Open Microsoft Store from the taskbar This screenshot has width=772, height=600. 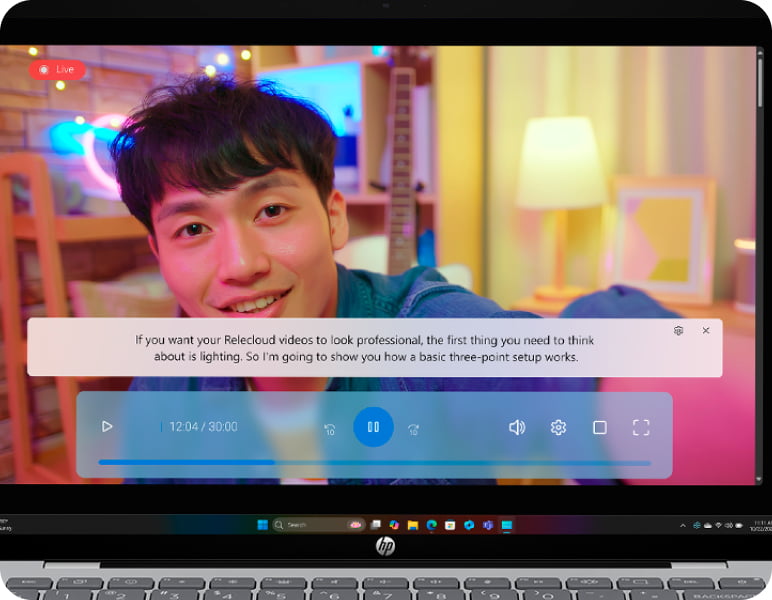point(450,525)
